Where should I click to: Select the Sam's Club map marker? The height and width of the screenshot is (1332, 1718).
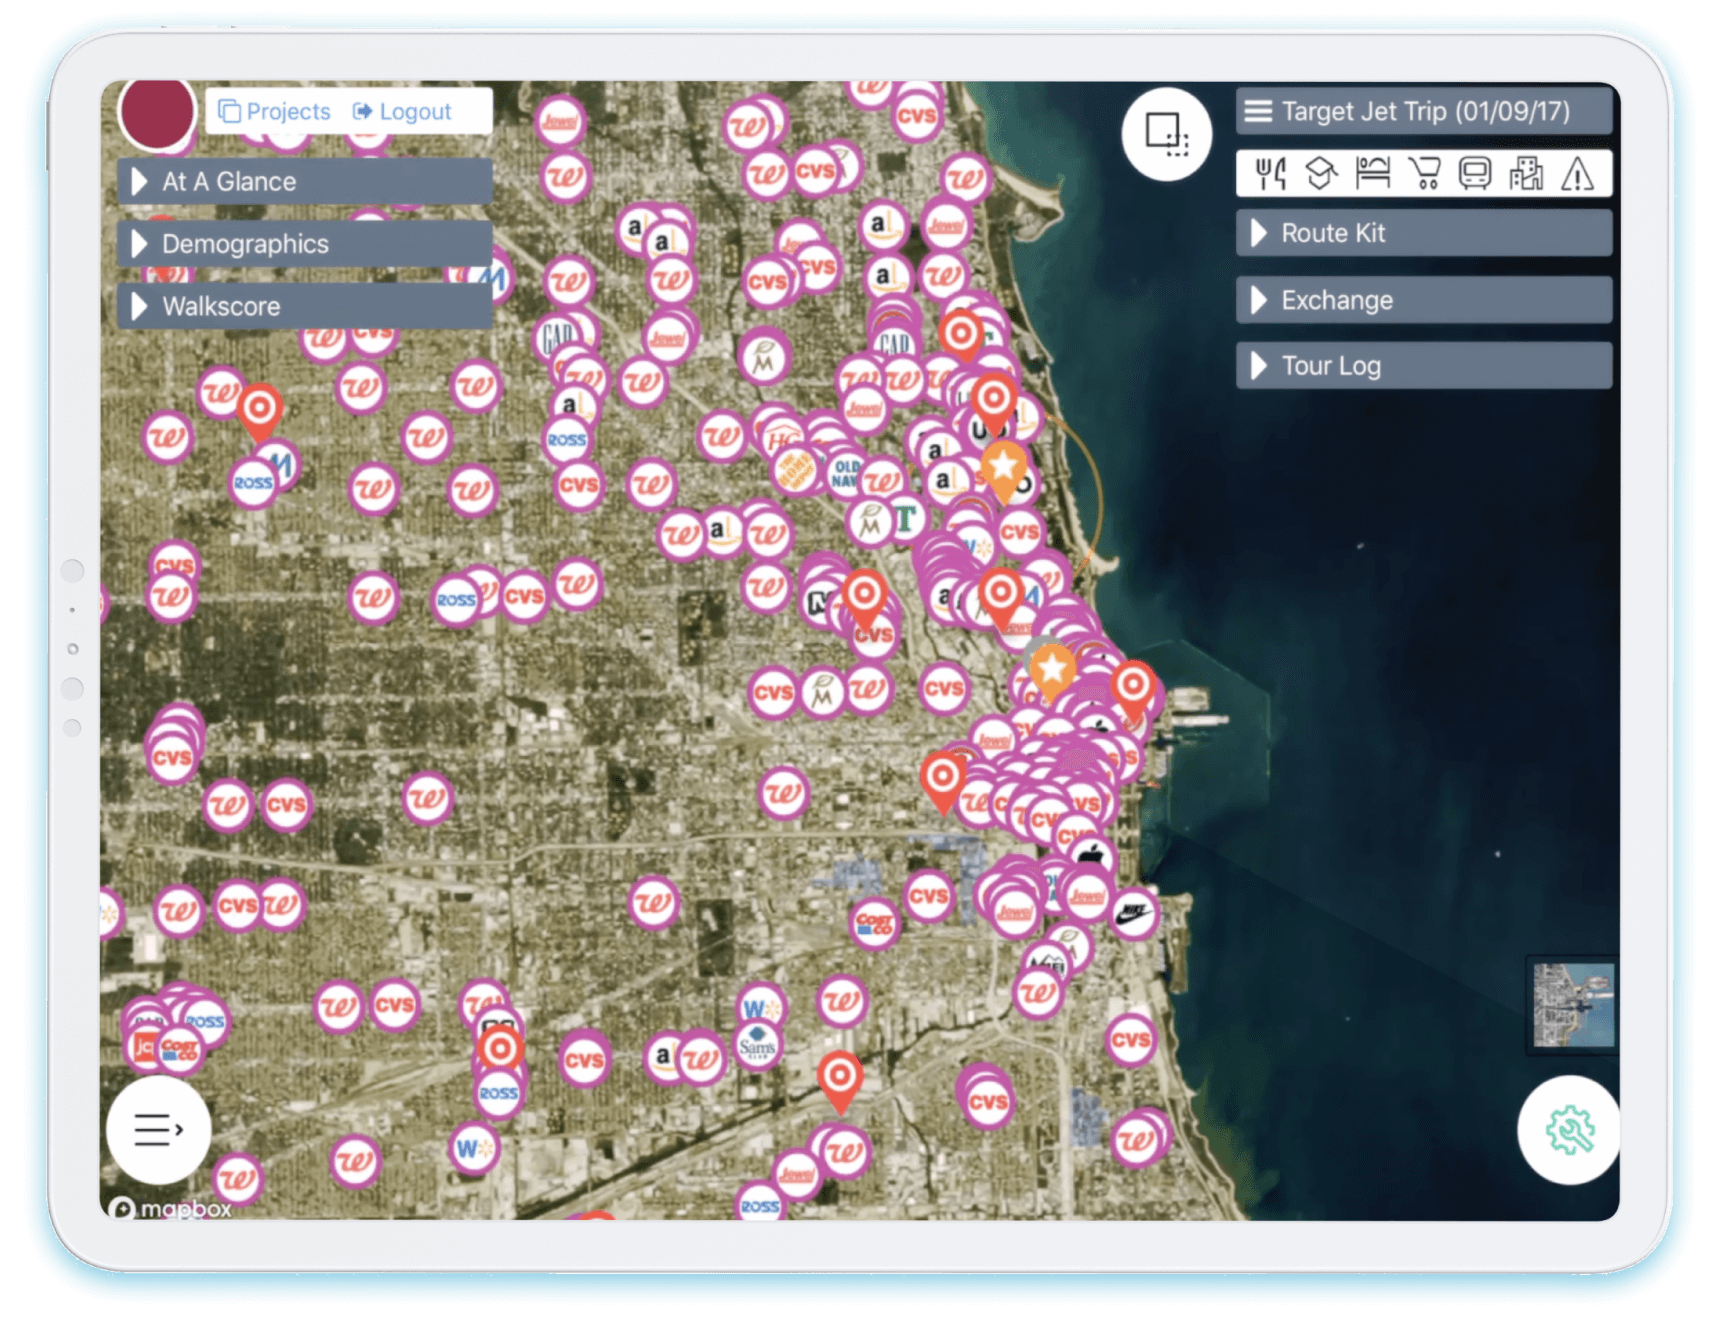pyautogui.click(x=757, y=1046)
